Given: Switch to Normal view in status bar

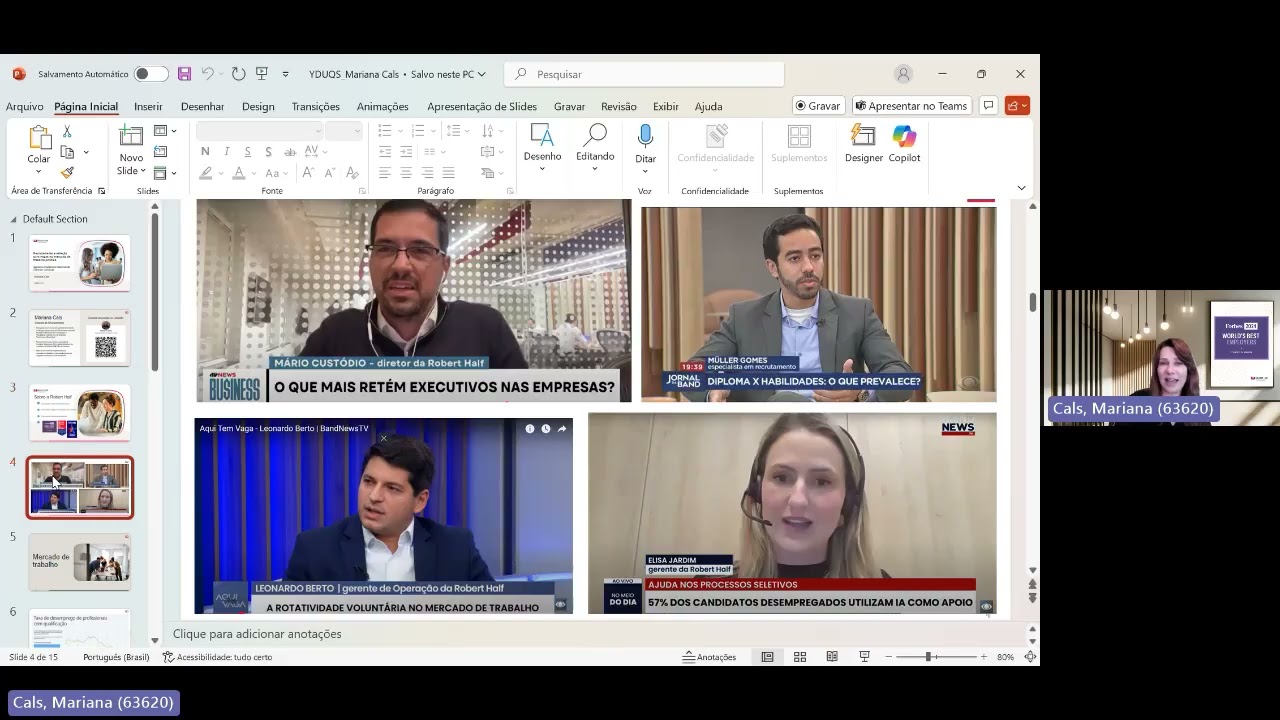Looking at the screenshot, I should 767,657.
